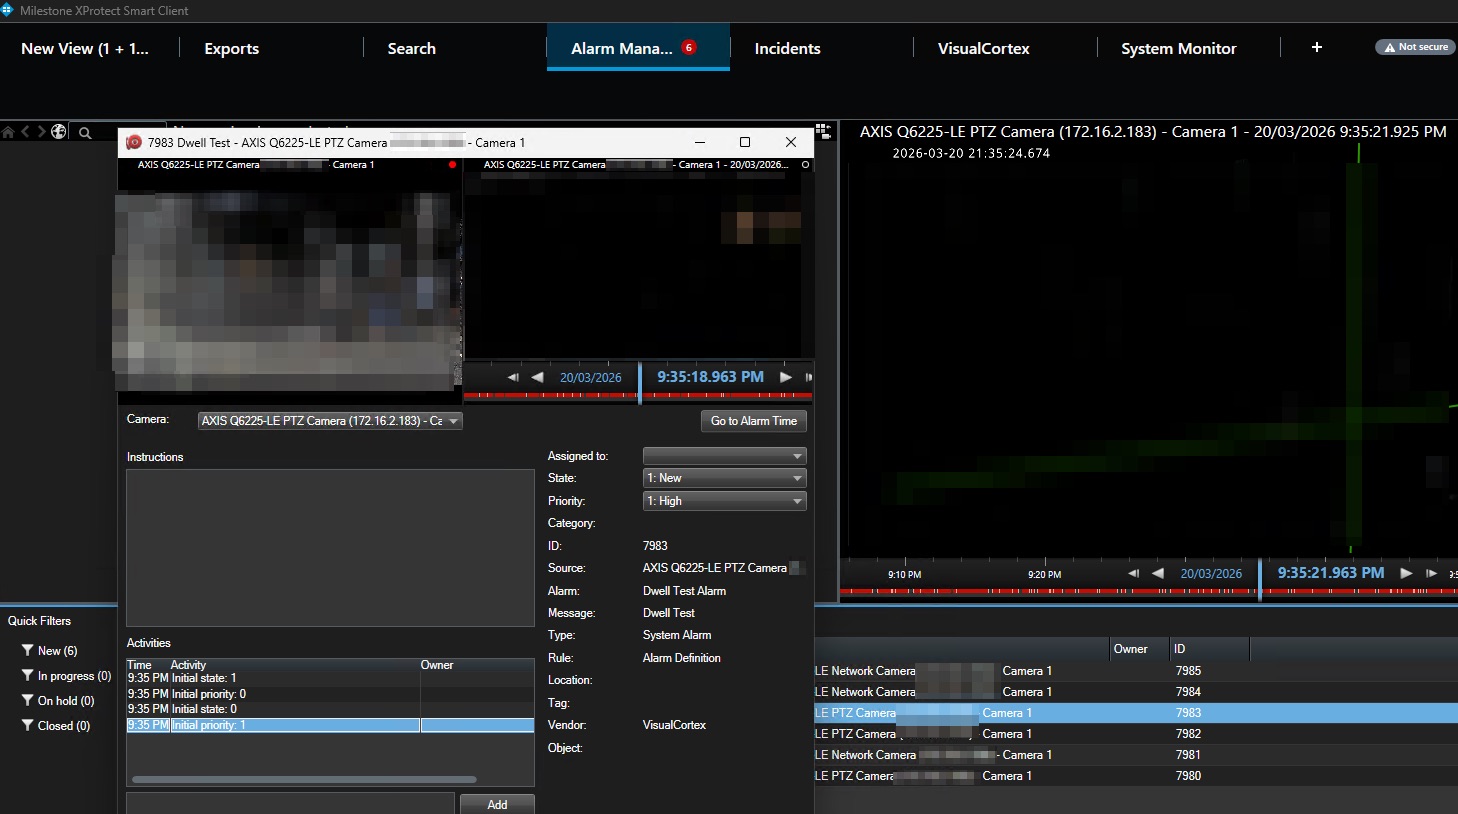The image size is (1458, 814).
Task: Click the funnel icon beside In progress (0)
Action: [x=28, y=675]
